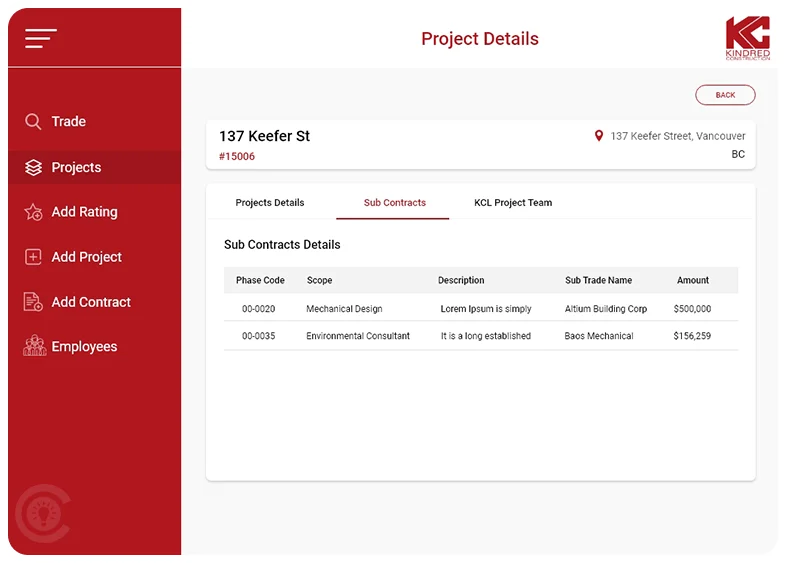Open the hamburger menu icon

41,38
